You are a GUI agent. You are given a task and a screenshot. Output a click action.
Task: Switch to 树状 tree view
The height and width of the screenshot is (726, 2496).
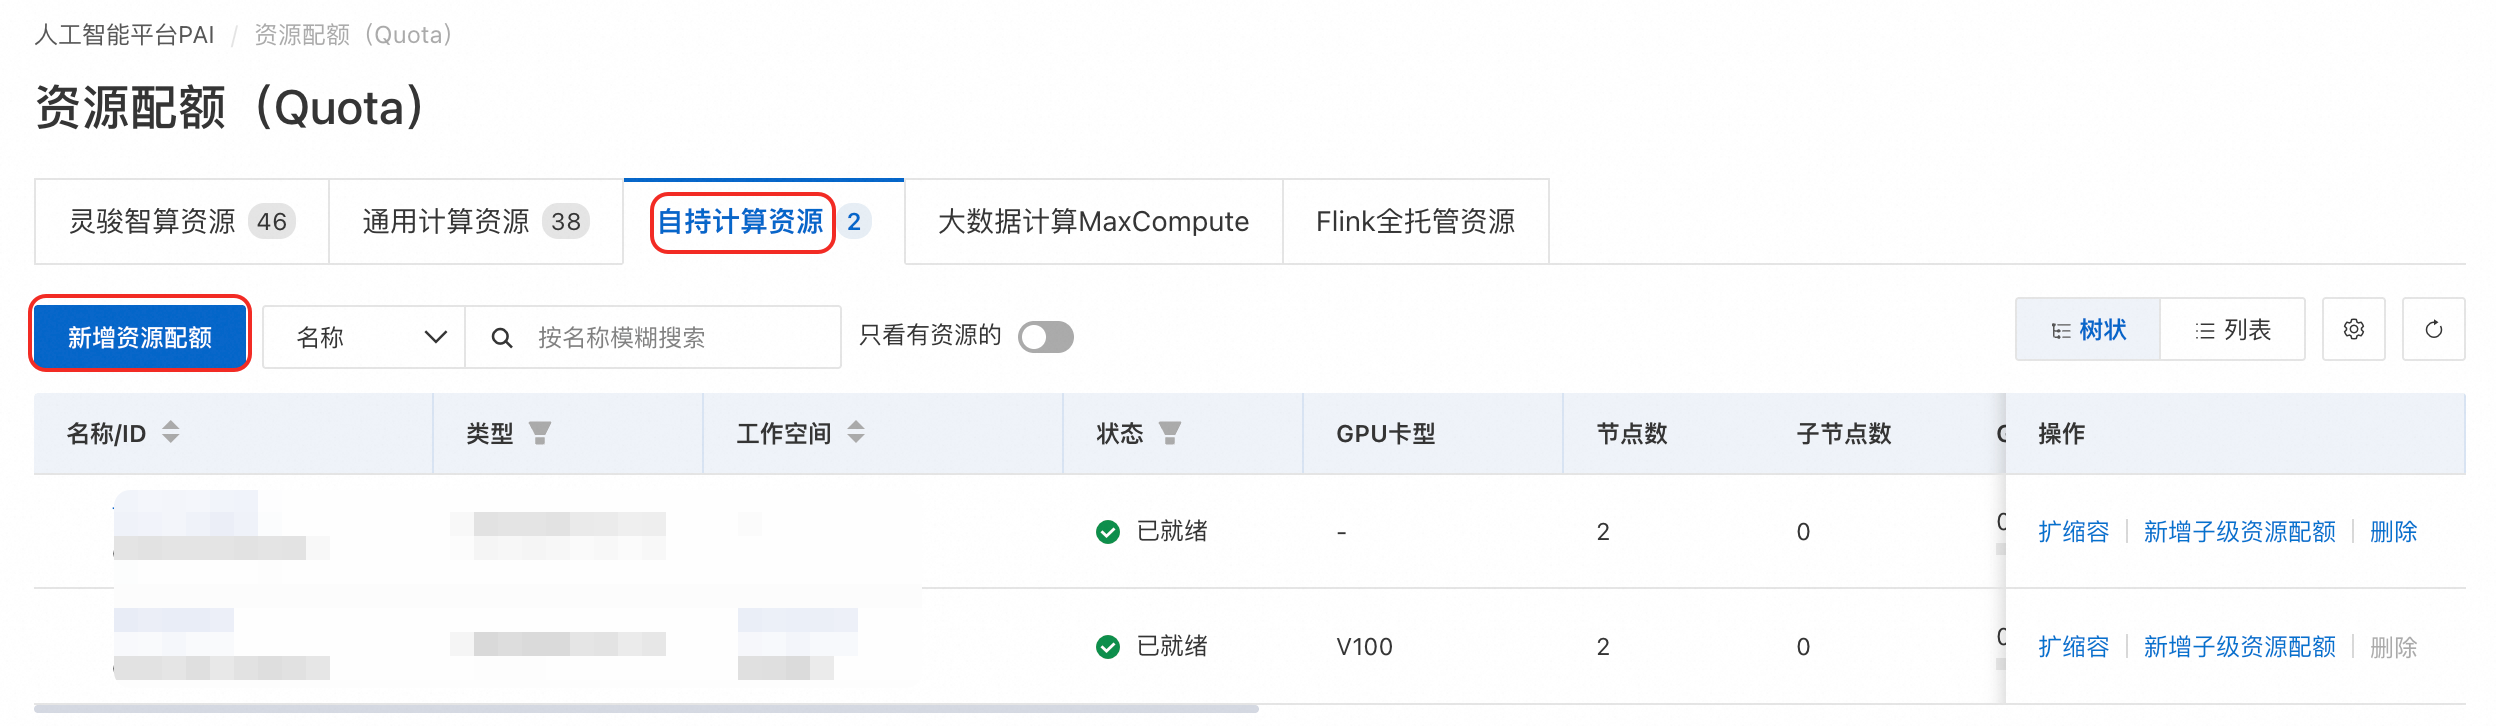[x=2088, y=330]
